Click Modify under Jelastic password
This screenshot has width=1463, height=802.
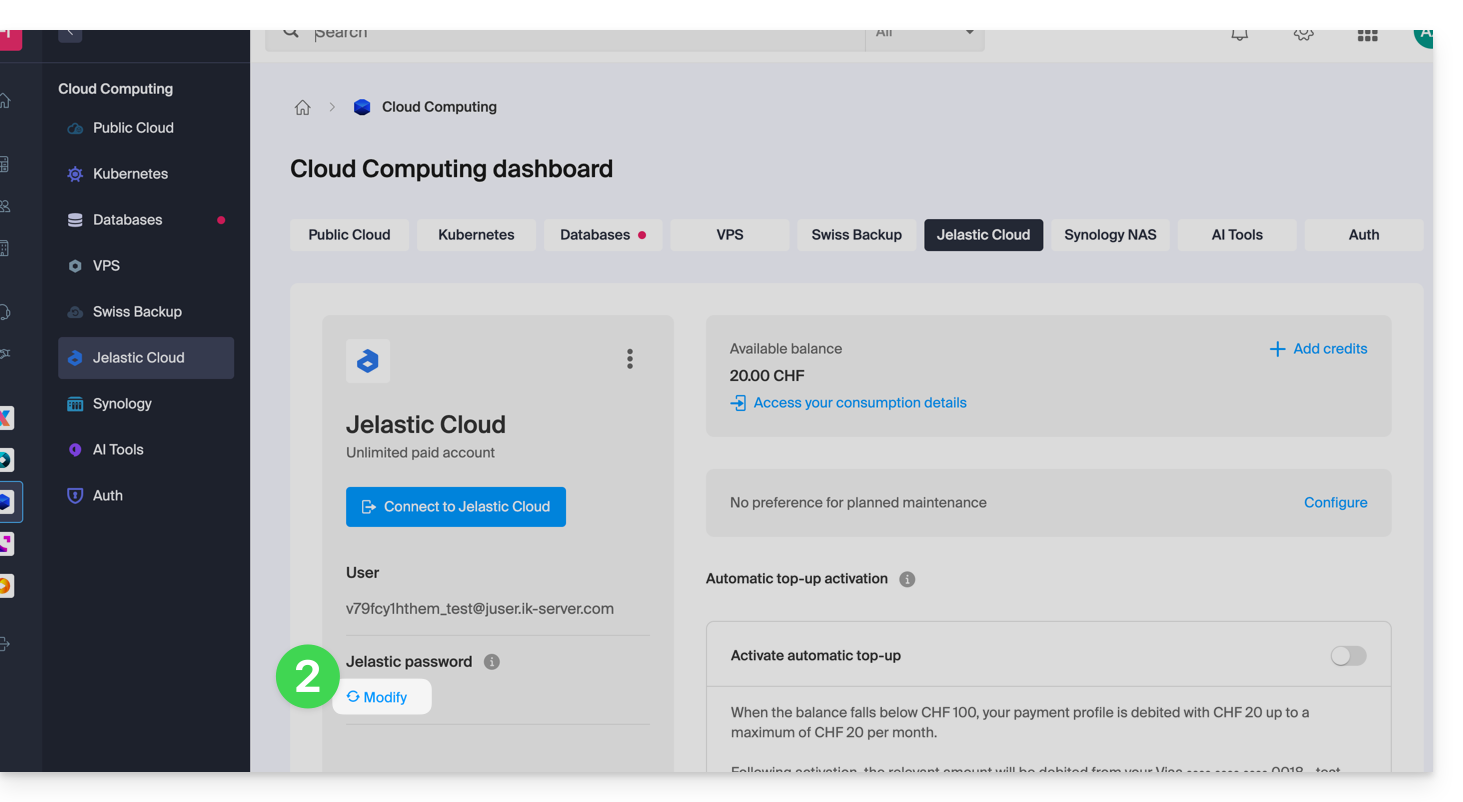(378, 697)
